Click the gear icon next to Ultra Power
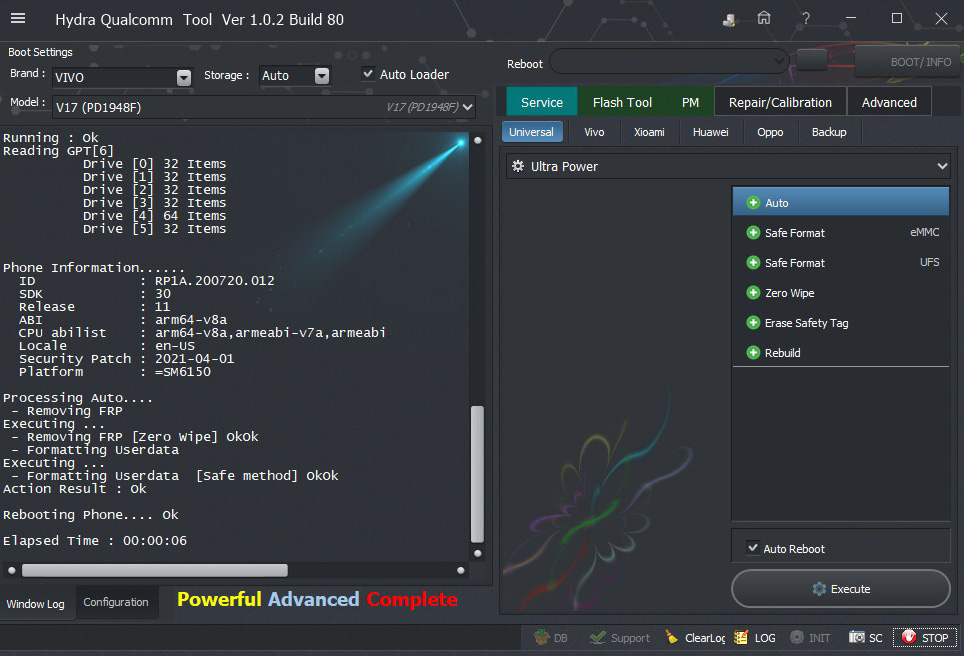Screen dimensions: 964x656 [518, 166]
